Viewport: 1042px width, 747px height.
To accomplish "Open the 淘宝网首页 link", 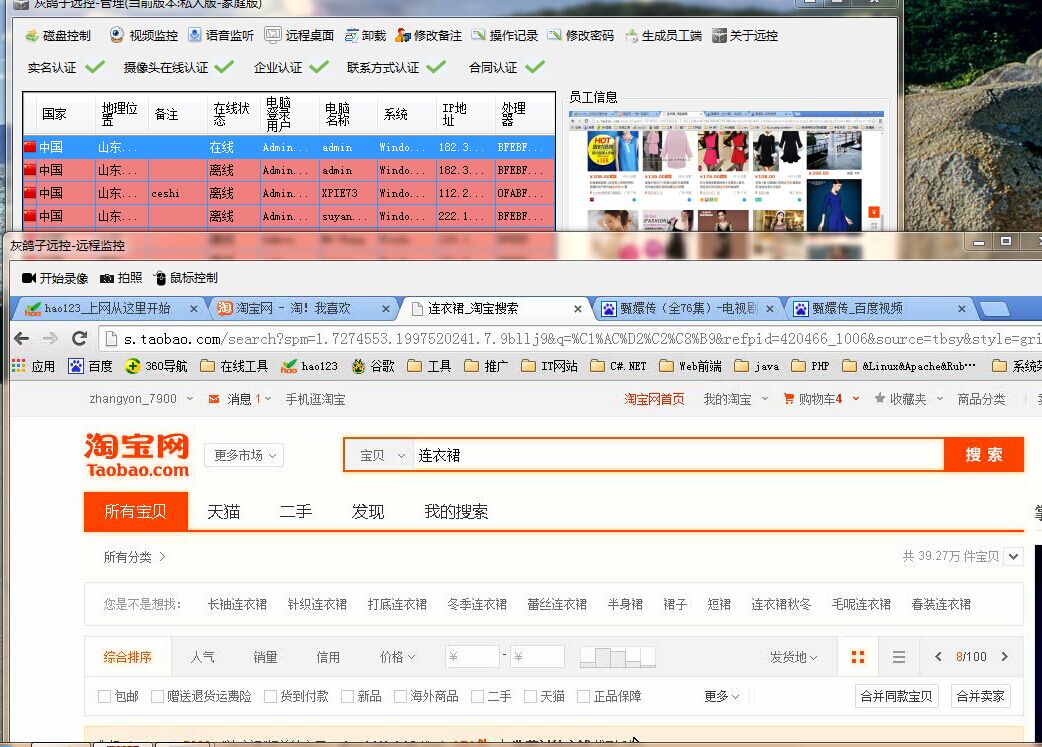I will (x=654, y=399).
